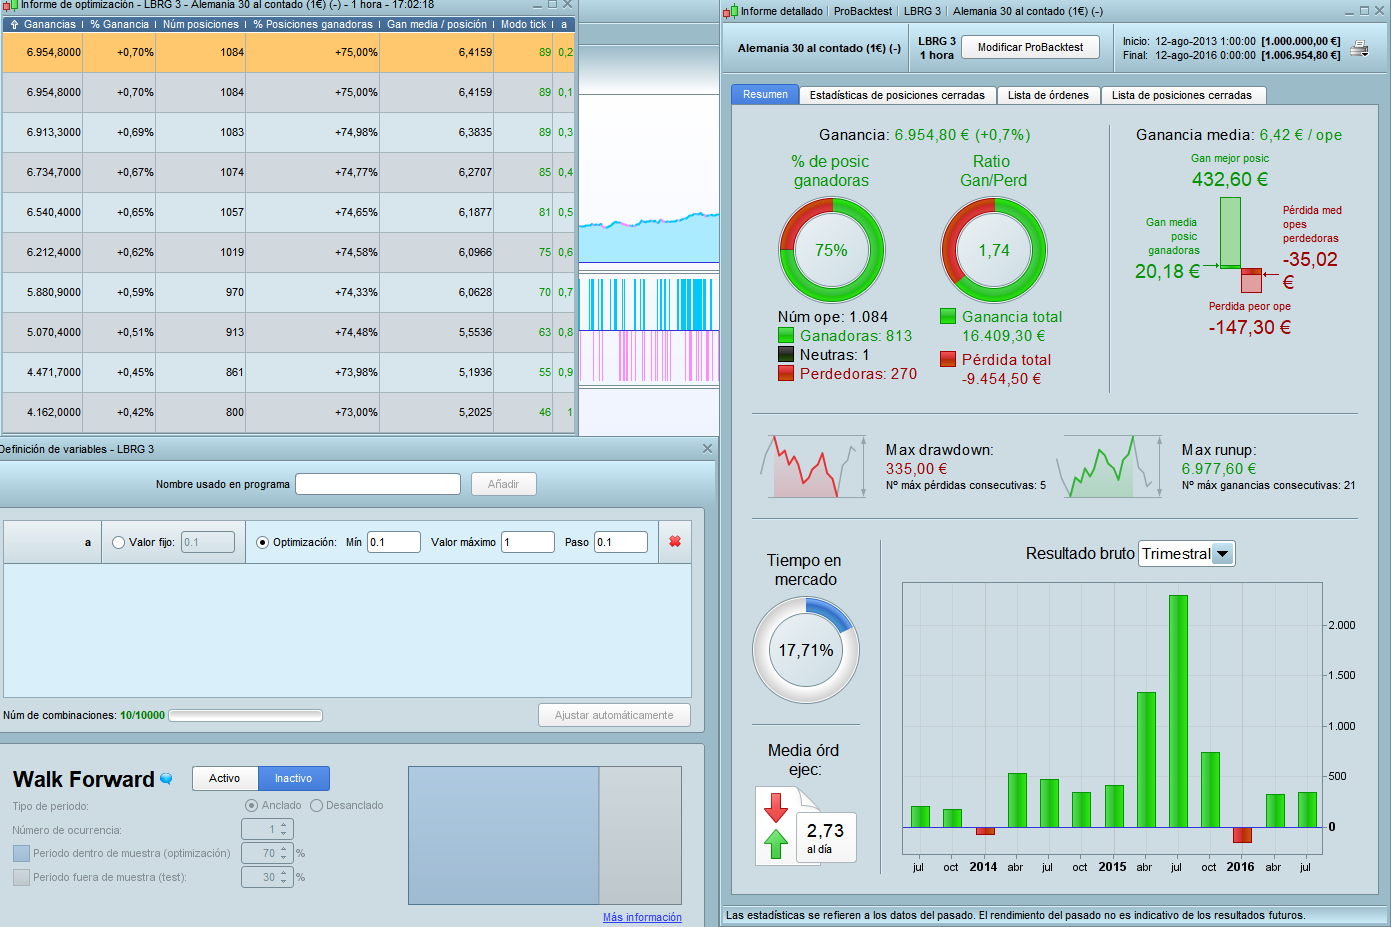Switch to the Resumen tab
Viewport: 1391px width, 927px height.
(765, 94)
